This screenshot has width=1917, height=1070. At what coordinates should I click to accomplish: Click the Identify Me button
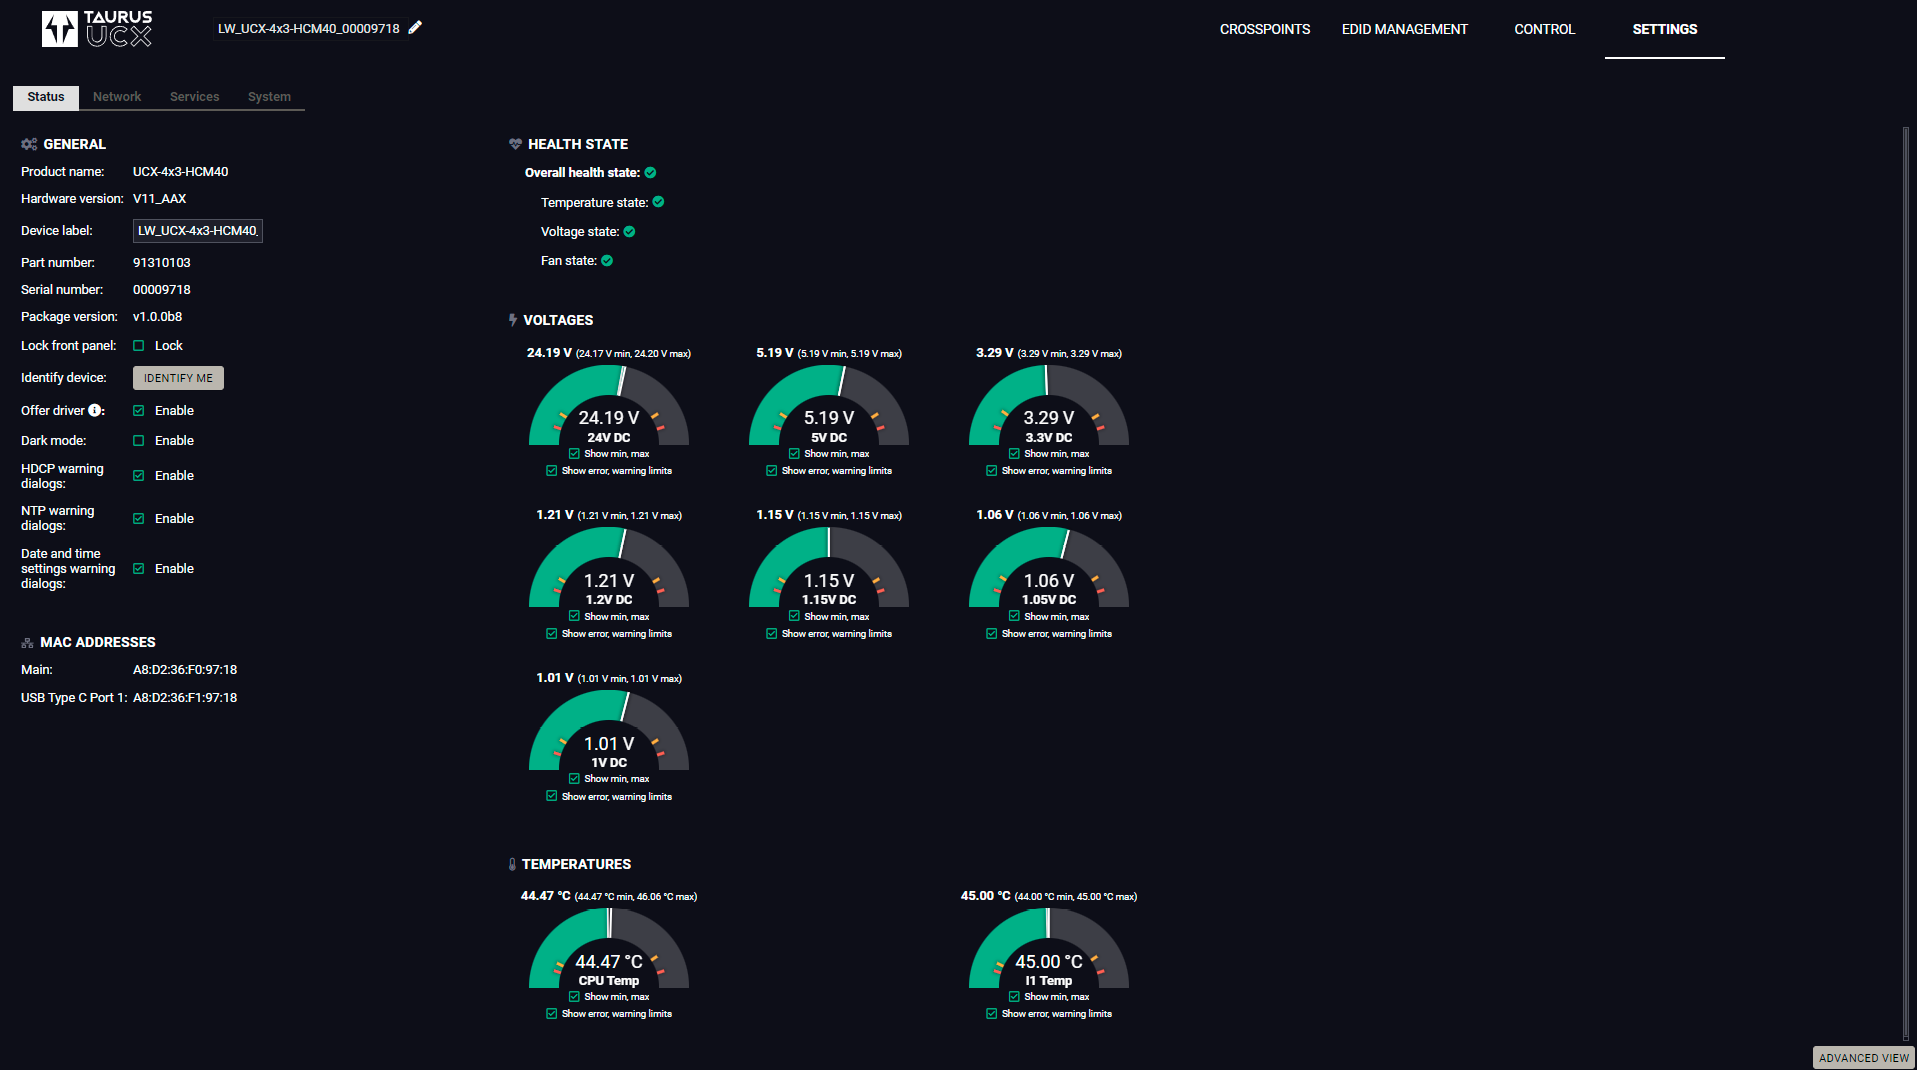tap(178, 378)
